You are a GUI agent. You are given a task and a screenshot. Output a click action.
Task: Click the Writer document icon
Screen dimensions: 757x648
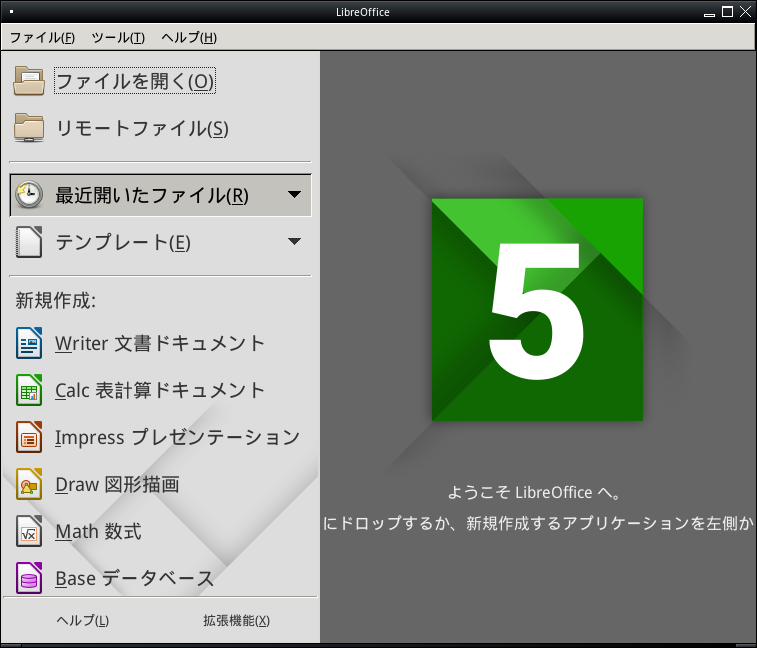[x=29, y=343]
